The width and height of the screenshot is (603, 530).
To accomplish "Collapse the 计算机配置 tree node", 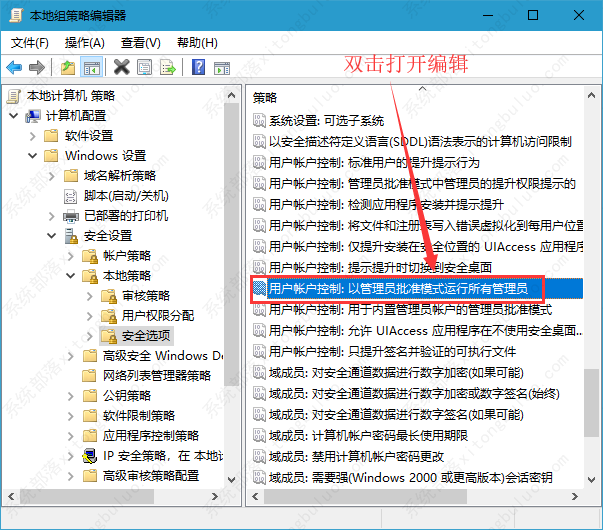I will click(14, 116).
